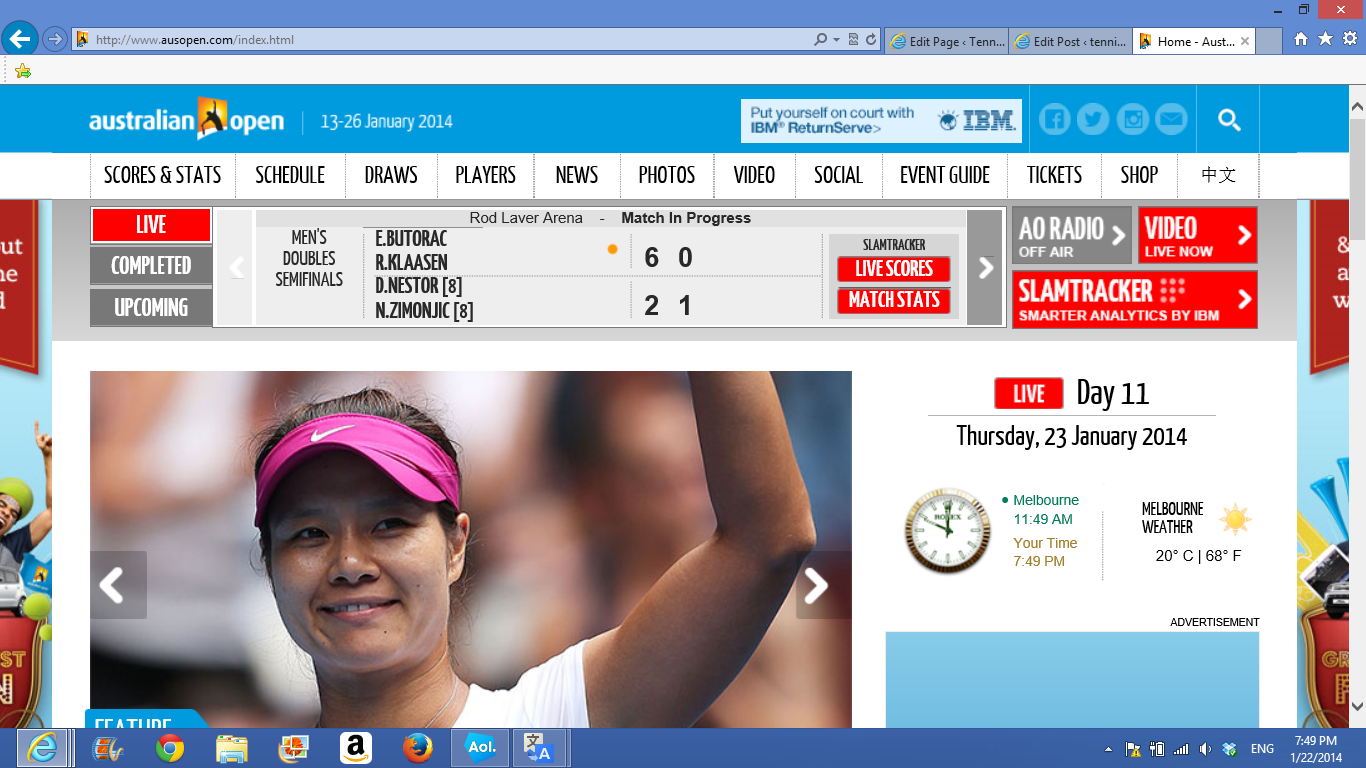Viewport: 1366px width, 768px height.
Task: Click the MATCH STATS button
Action: [894, 300]
